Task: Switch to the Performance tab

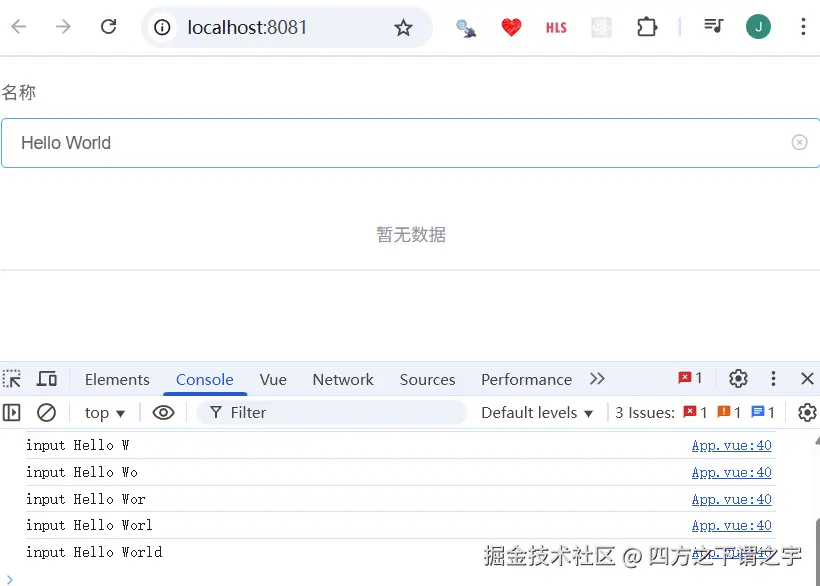Action: pyautogui.click(x=526, y=380)
